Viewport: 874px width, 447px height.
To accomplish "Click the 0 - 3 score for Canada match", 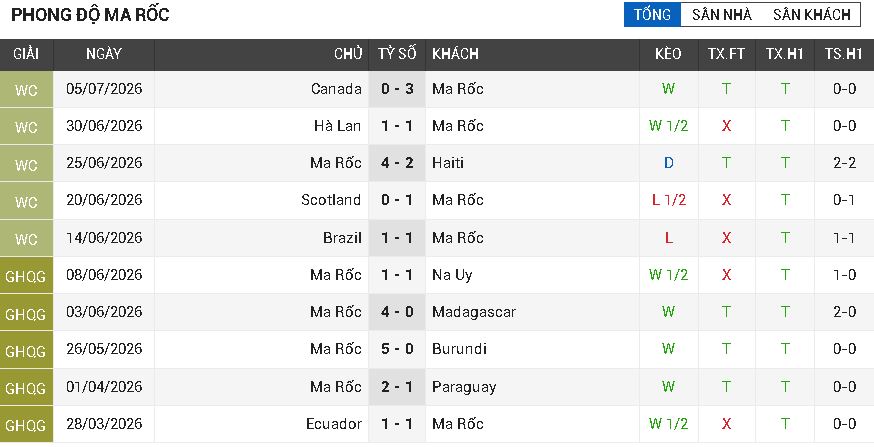I will tap(397, 89).
